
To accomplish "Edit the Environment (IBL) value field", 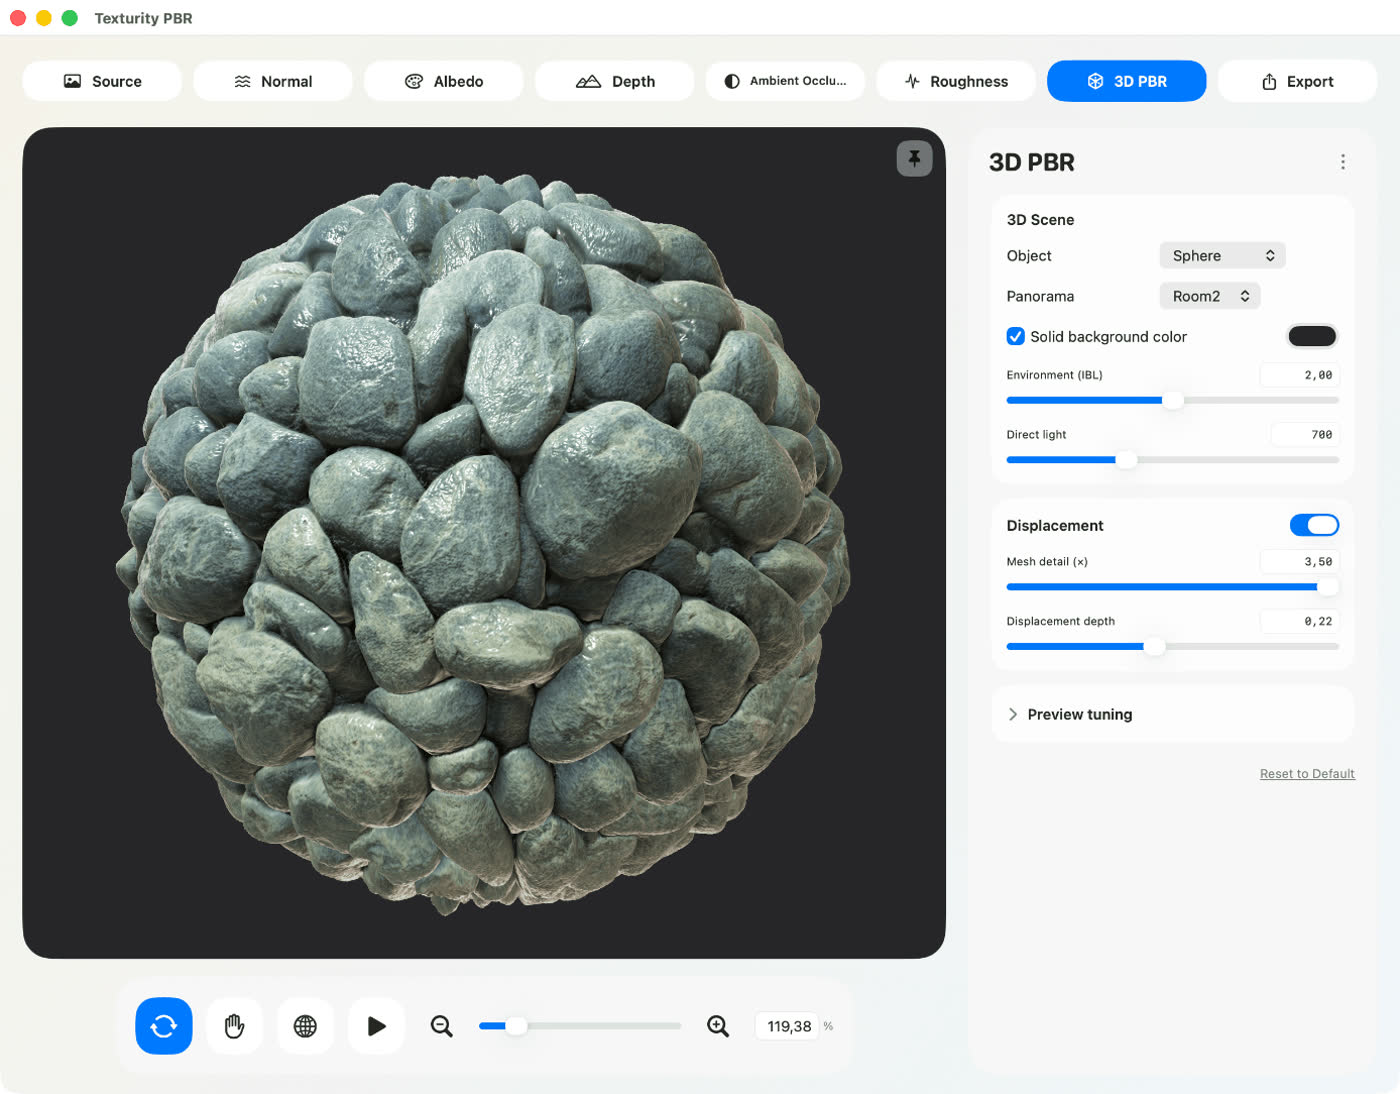I will point(1299,375).
